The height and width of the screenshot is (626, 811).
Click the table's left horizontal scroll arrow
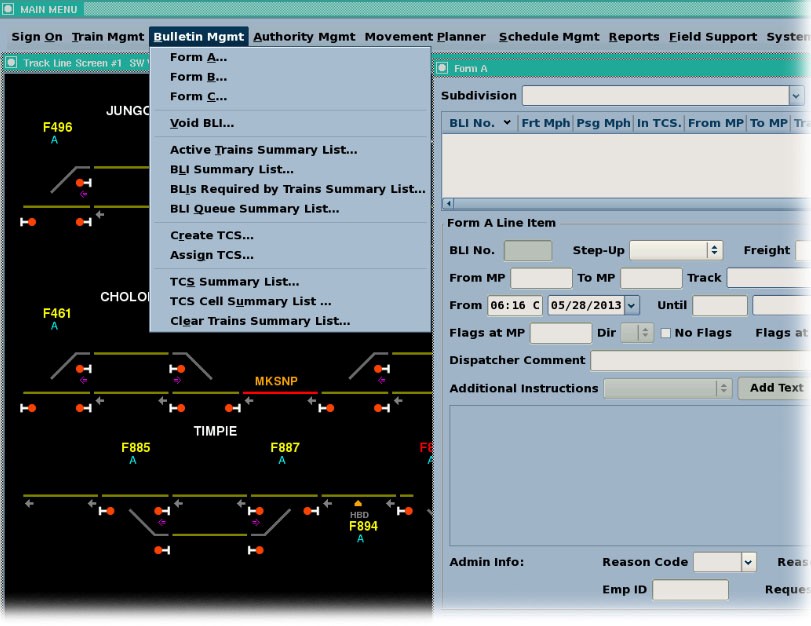click(x=448, y=203)
